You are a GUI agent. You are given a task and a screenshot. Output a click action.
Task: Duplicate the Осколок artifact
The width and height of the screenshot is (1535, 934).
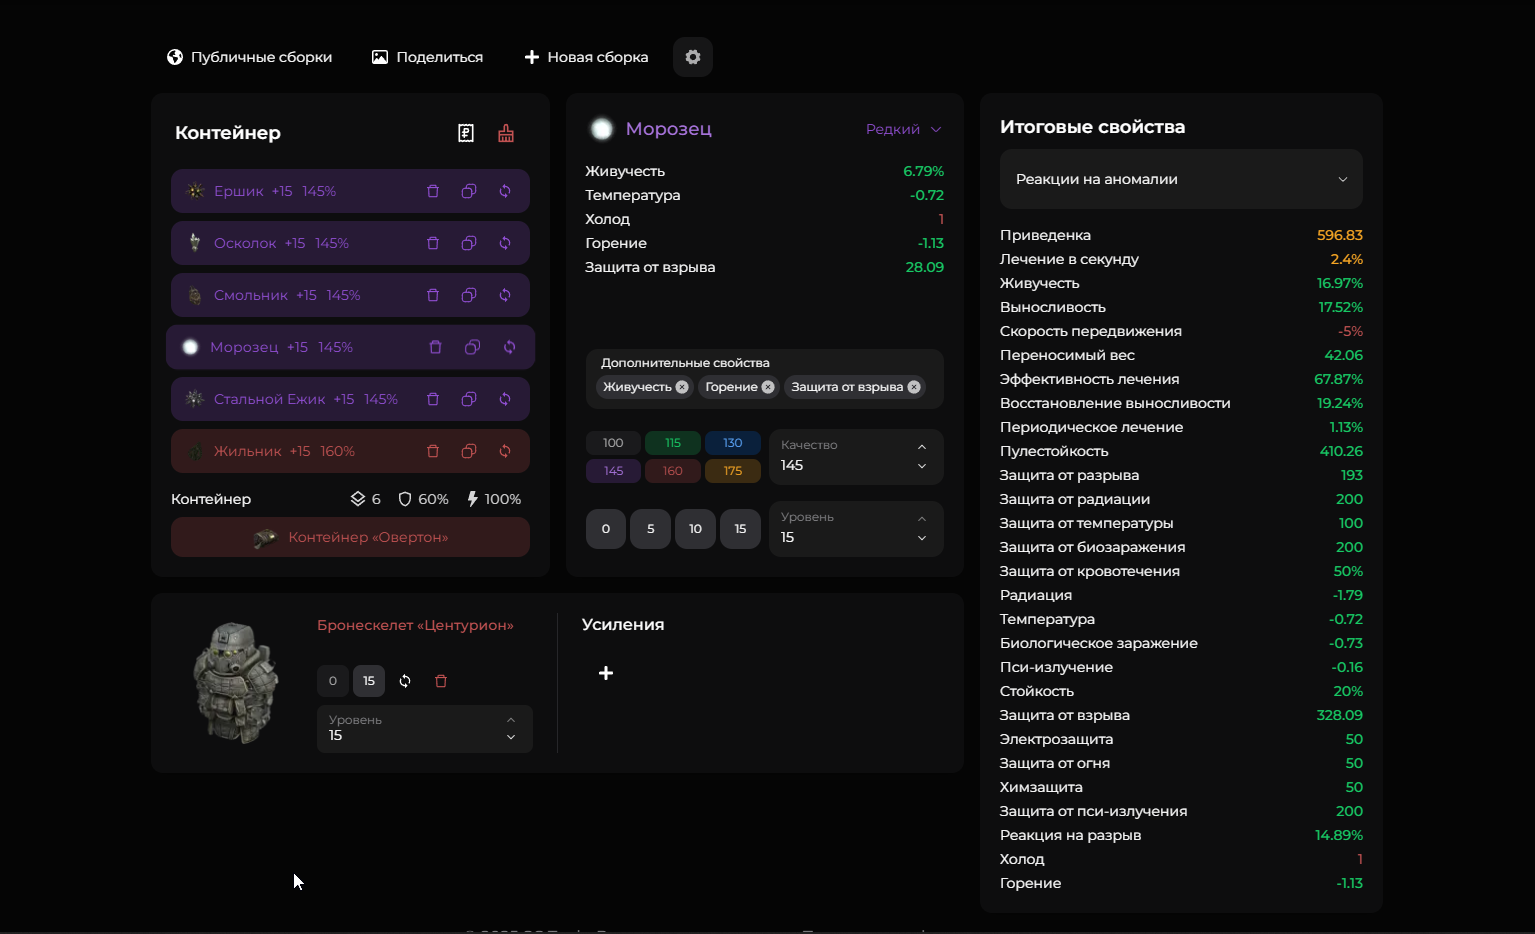point(469,243)
